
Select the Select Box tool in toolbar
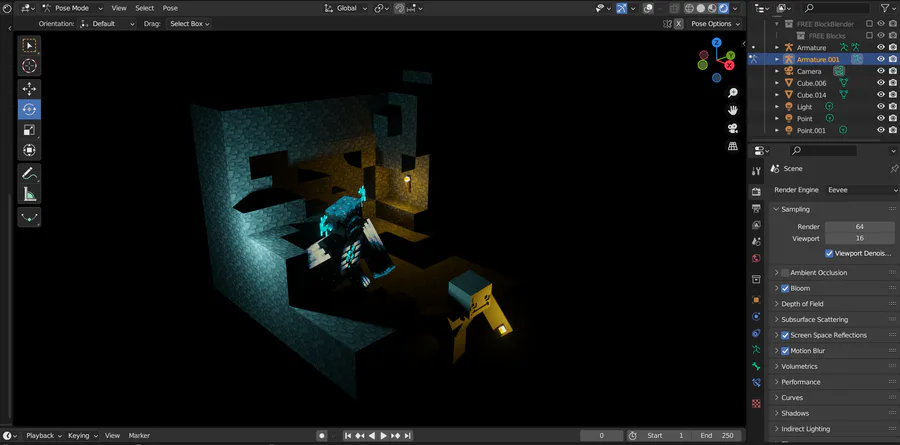[x=29, y=45]
